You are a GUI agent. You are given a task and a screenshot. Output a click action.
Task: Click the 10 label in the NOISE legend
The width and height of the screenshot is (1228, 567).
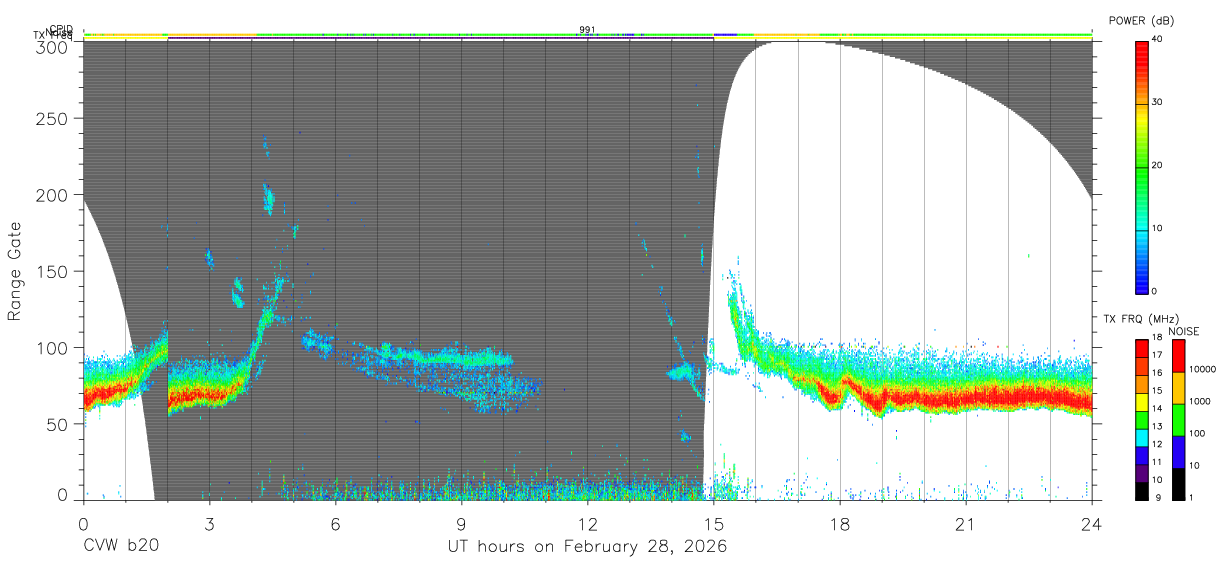pyautogui.click(x=1193, y=466)
